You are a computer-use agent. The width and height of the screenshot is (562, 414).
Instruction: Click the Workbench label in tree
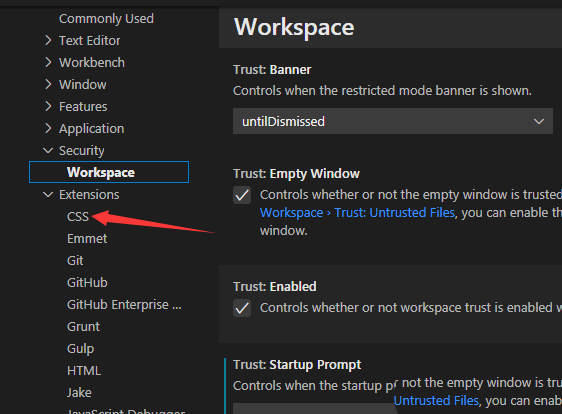coord(92,62)
